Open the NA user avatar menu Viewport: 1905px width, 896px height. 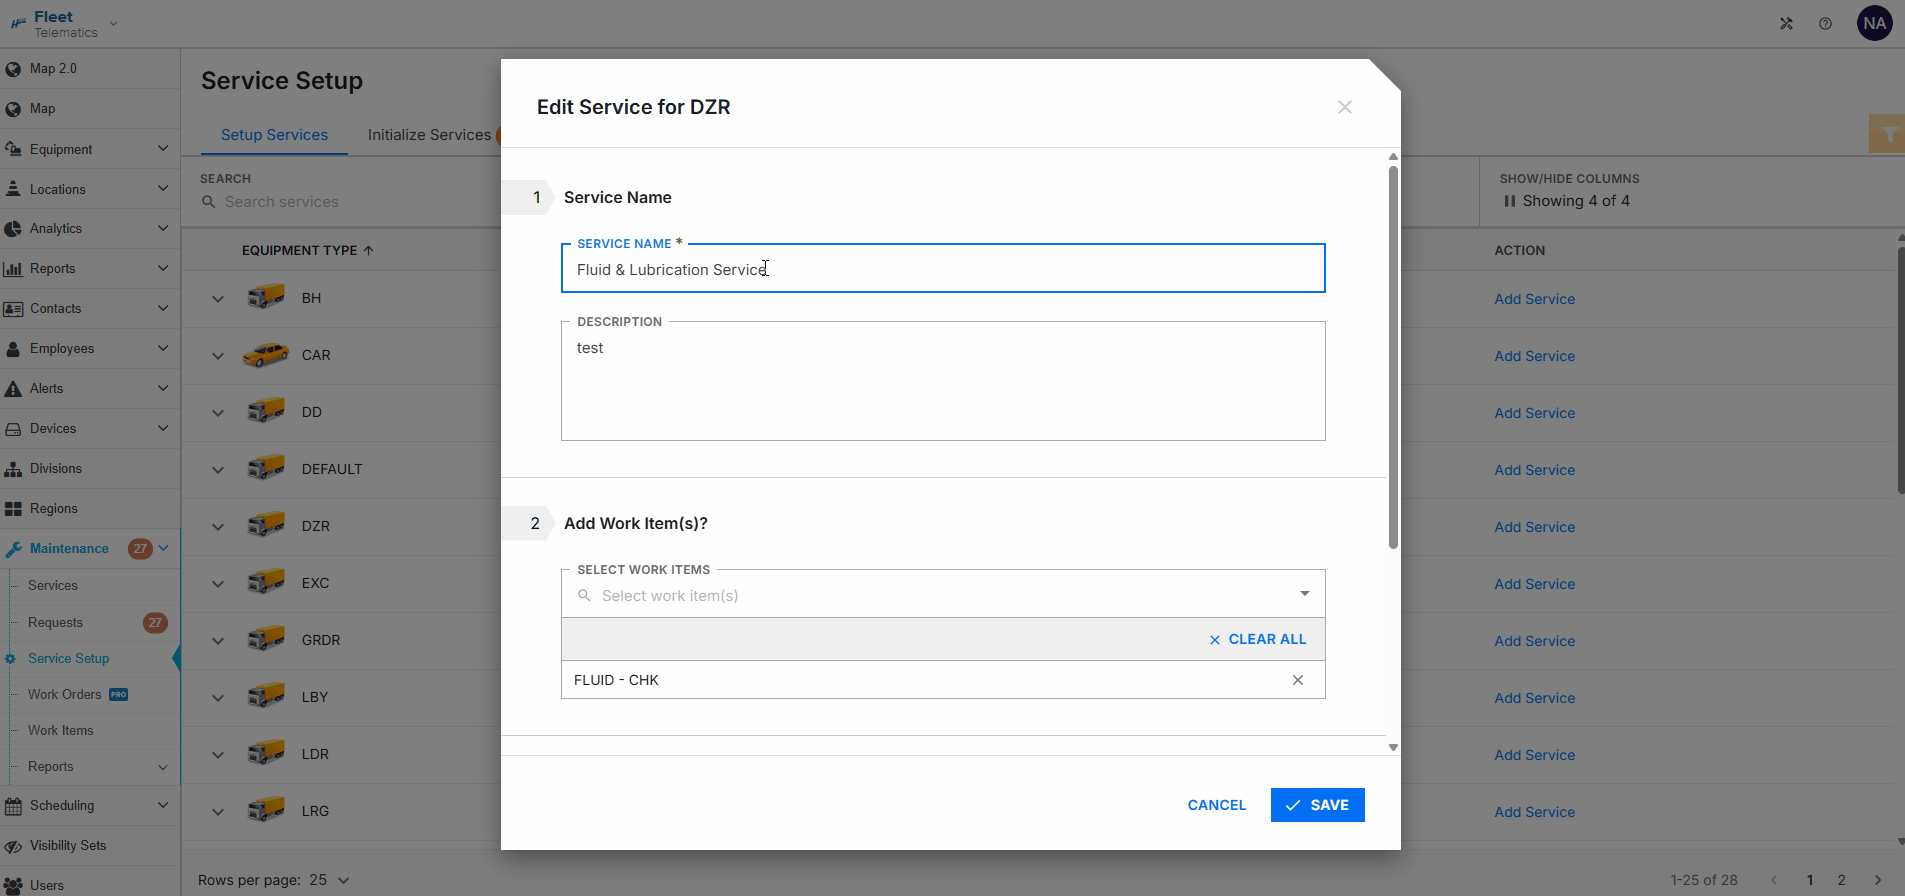[x=1875, y=23]
